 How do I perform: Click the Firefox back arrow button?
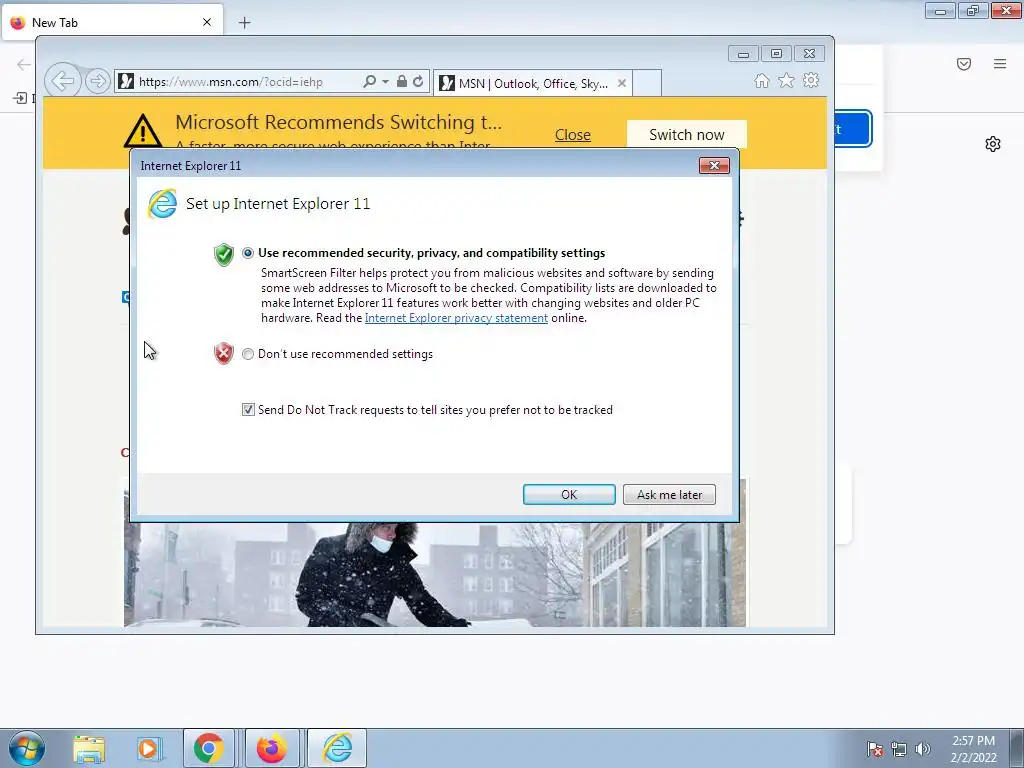coord(24,64)
